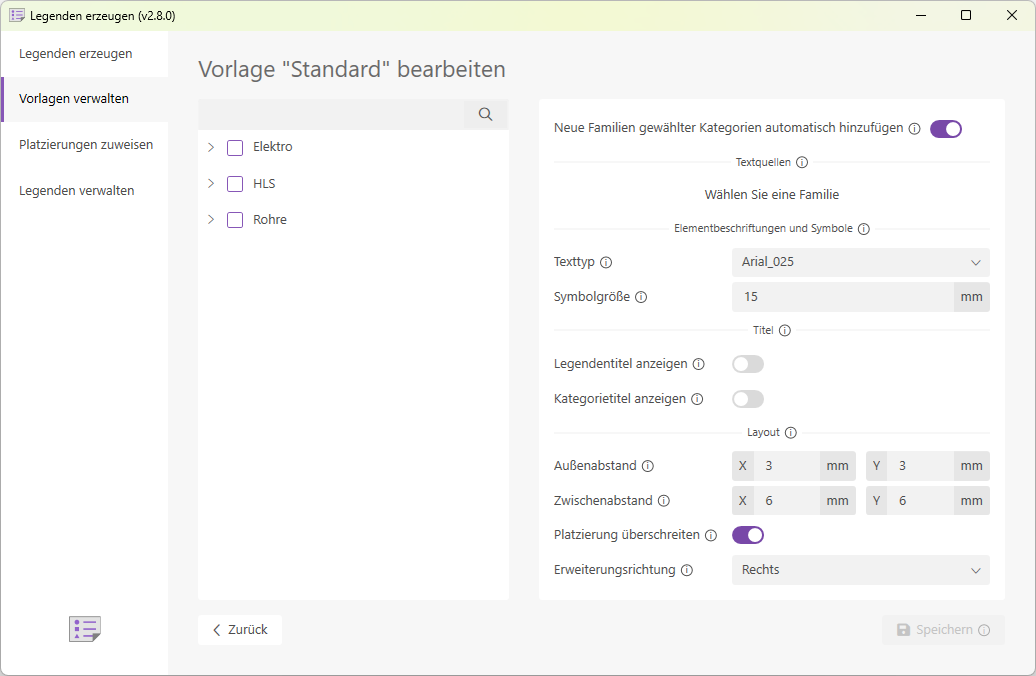Expand the Rohre tree node

coord(210,219)
